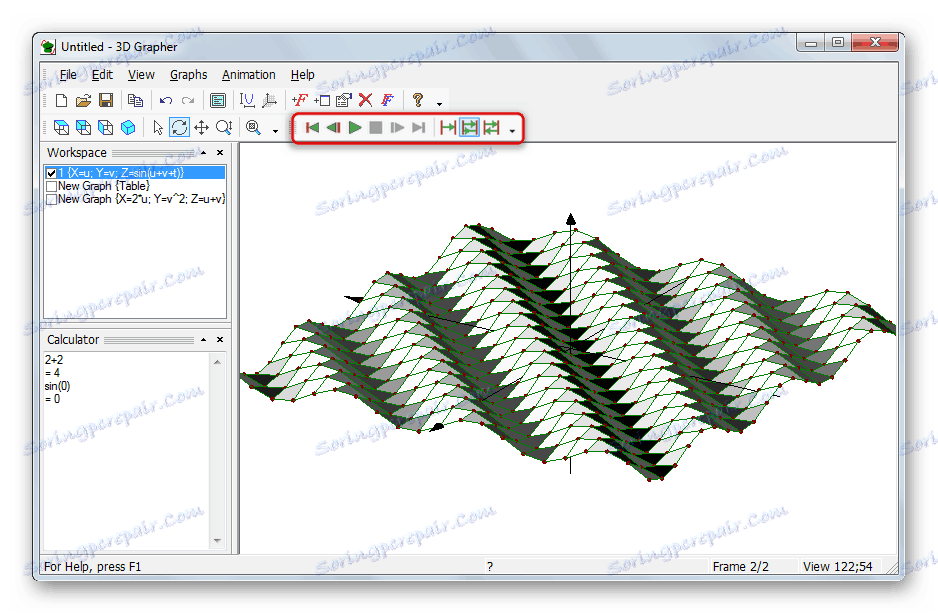The image size is (938, 614).
Task: Click the crossed-out F remove formula icon
Action: (x=387, y=101)
